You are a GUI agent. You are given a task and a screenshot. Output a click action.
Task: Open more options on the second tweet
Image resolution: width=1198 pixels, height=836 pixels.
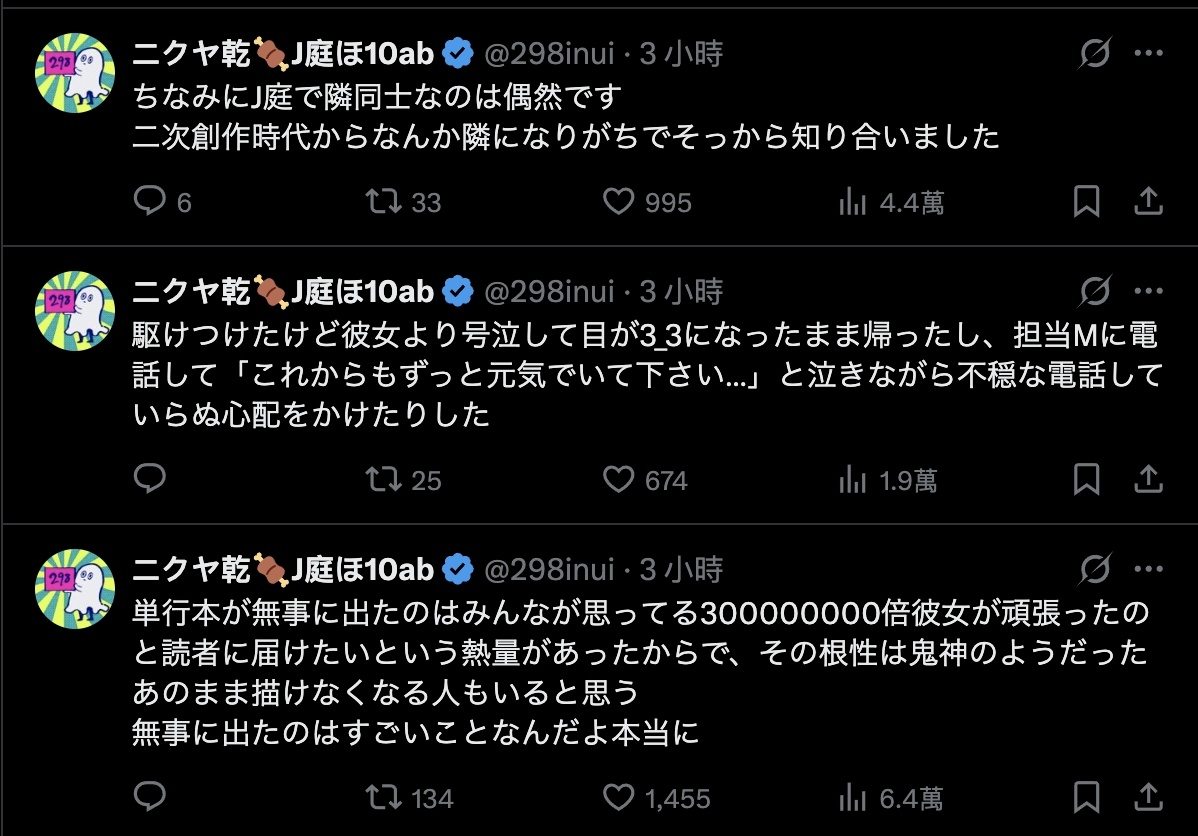[x=1146, y=292]
